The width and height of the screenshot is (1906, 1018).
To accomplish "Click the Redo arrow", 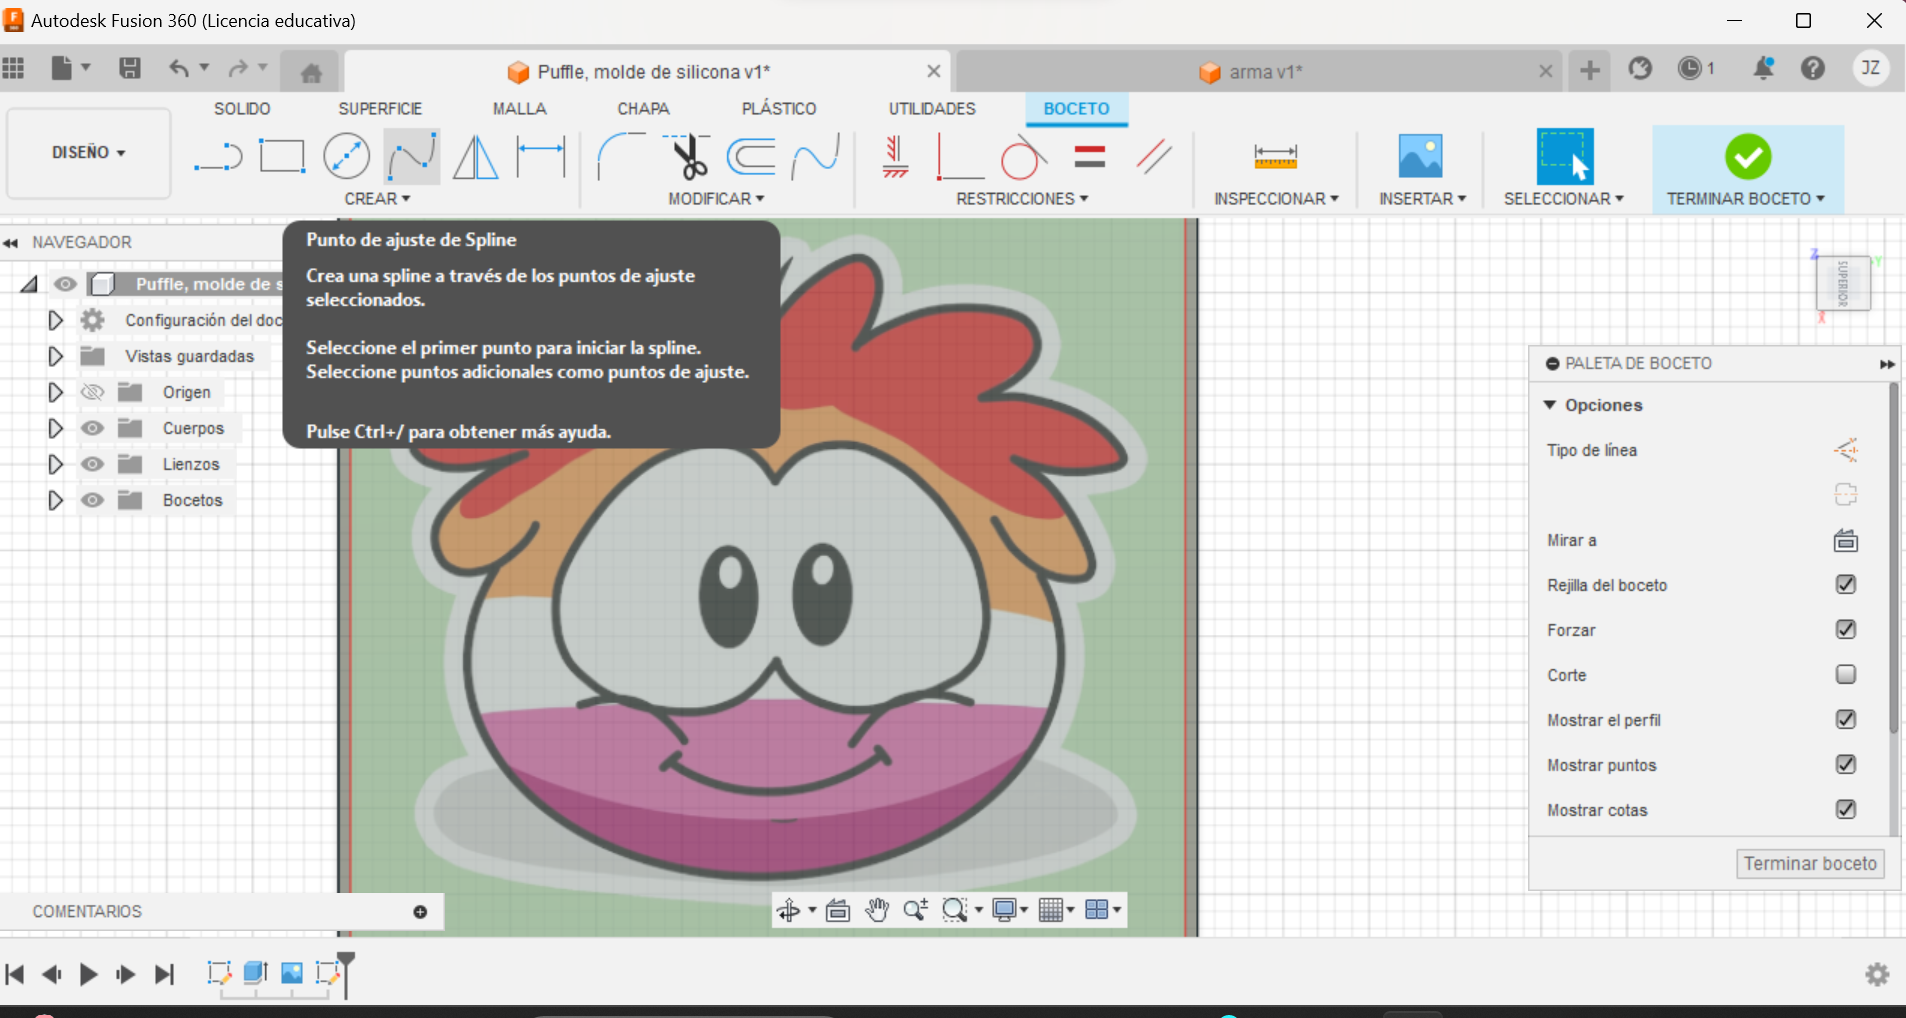I will (238, 68).
